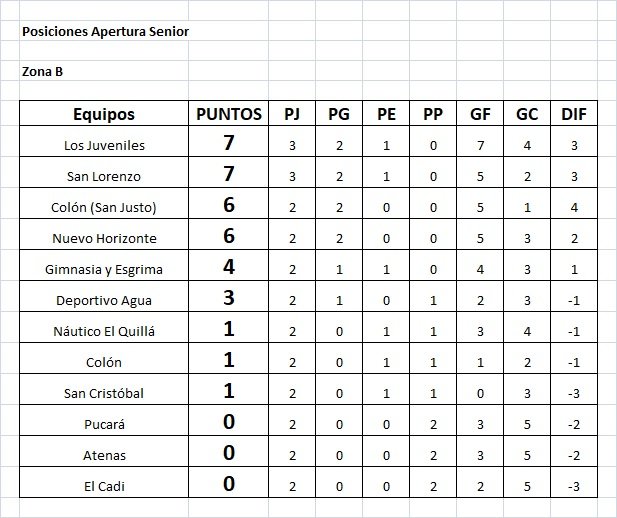Click the Zona B label cell
Viewport: 617px width, 518px height.
42,71
